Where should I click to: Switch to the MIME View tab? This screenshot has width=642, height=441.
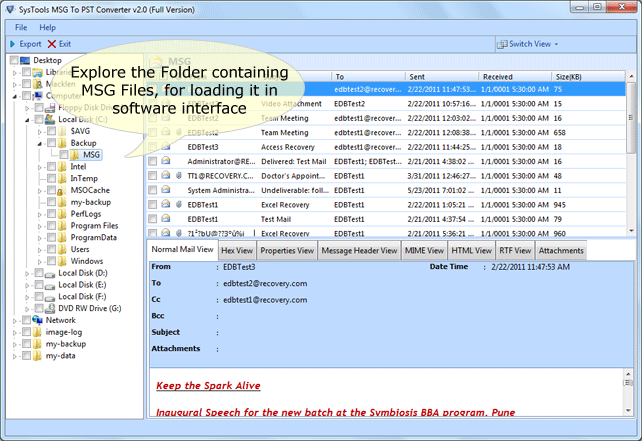pyautogui.click(x=424, y=251)
